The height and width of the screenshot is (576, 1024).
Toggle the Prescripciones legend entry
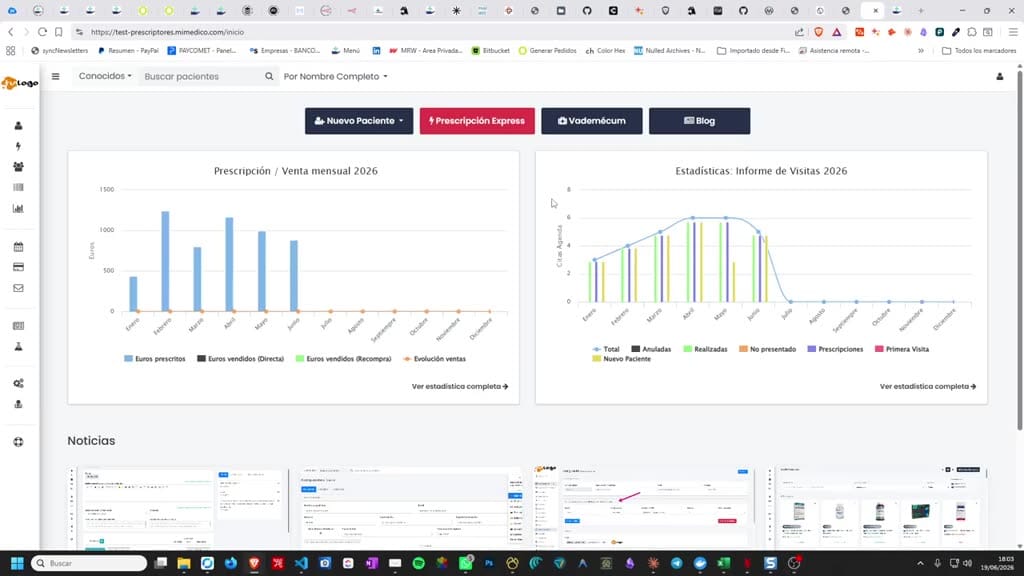(x=835, y=349)
